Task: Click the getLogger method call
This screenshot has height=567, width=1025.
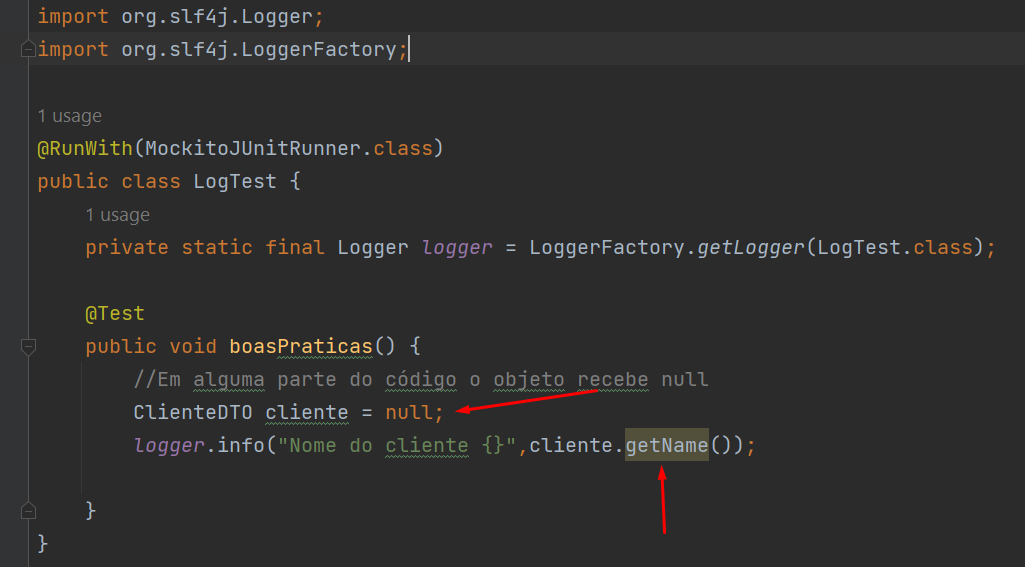Action: pyautogui.click(x=750, y=247)
